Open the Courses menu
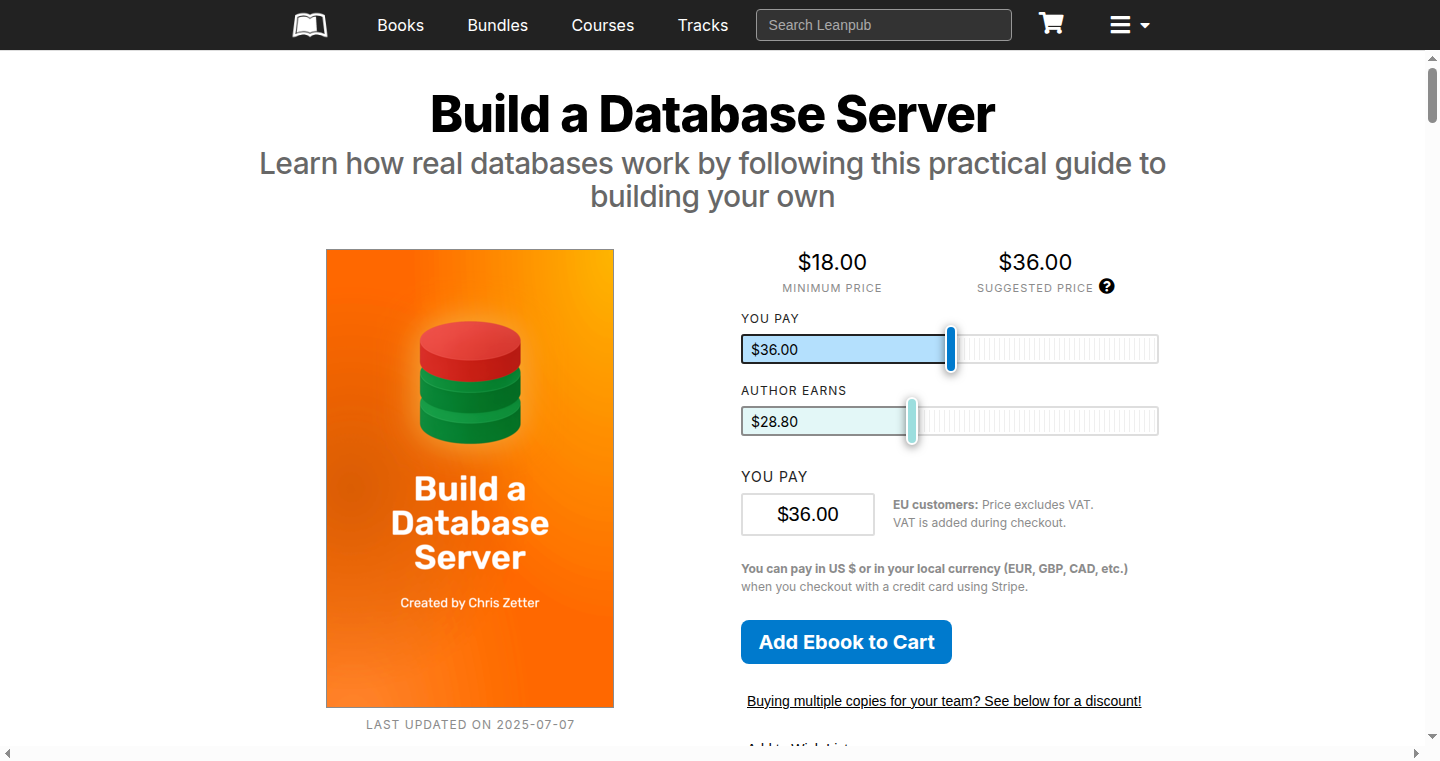This screenshot has width=1440, height=761. point(602,25)
